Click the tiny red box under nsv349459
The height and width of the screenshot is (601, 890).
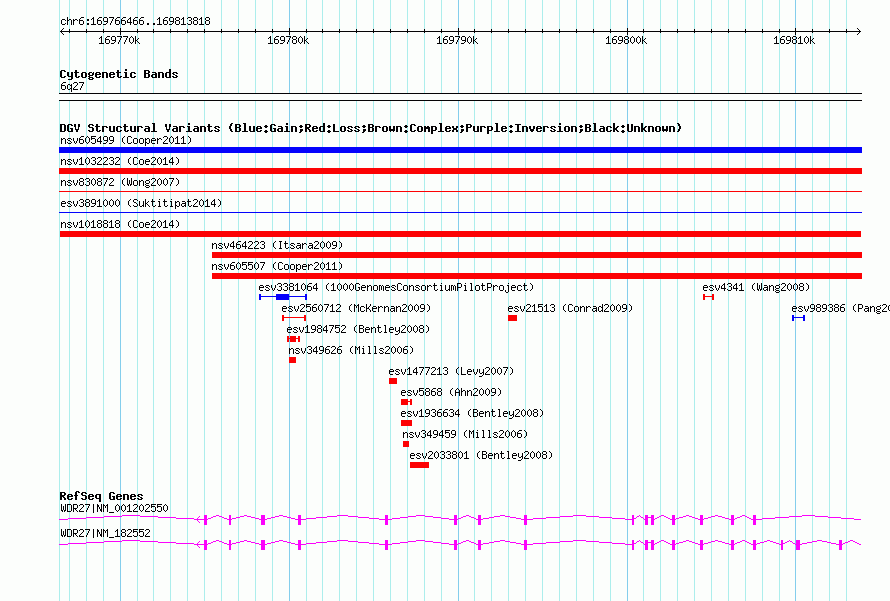(406, 444)
